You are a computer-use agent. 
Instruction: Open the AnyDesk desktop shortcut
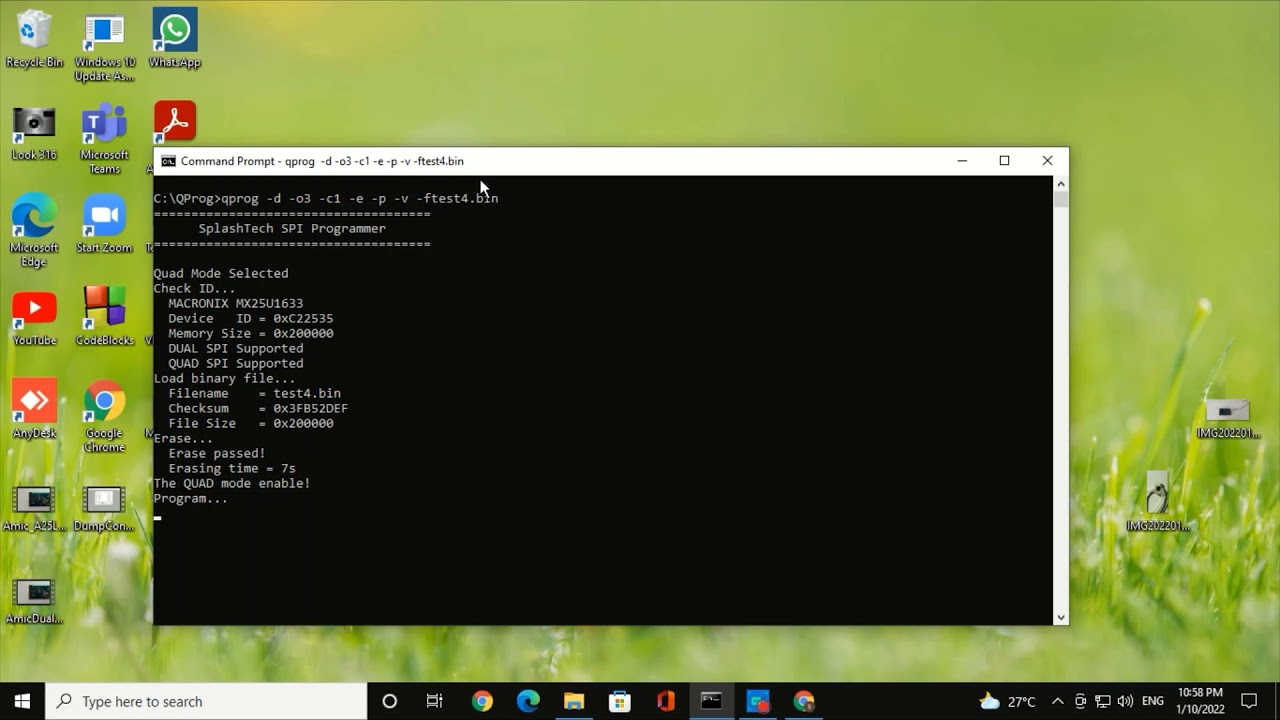[x=34, y=410]
